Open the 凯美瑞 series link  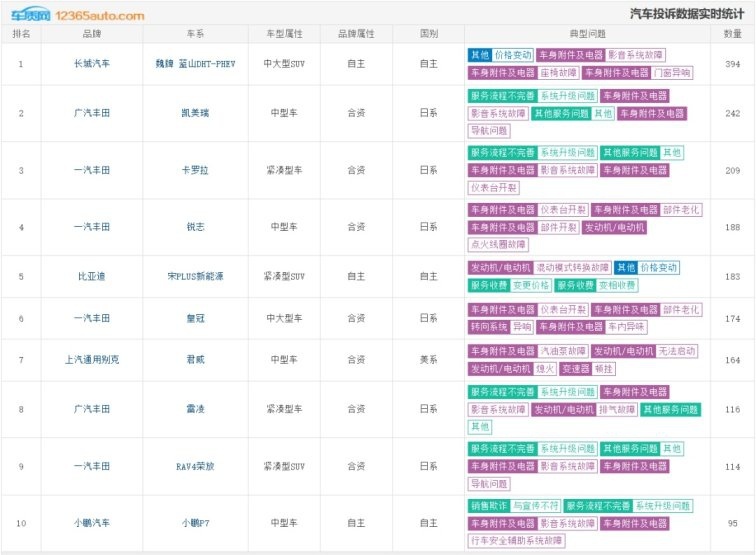(195, 113)
